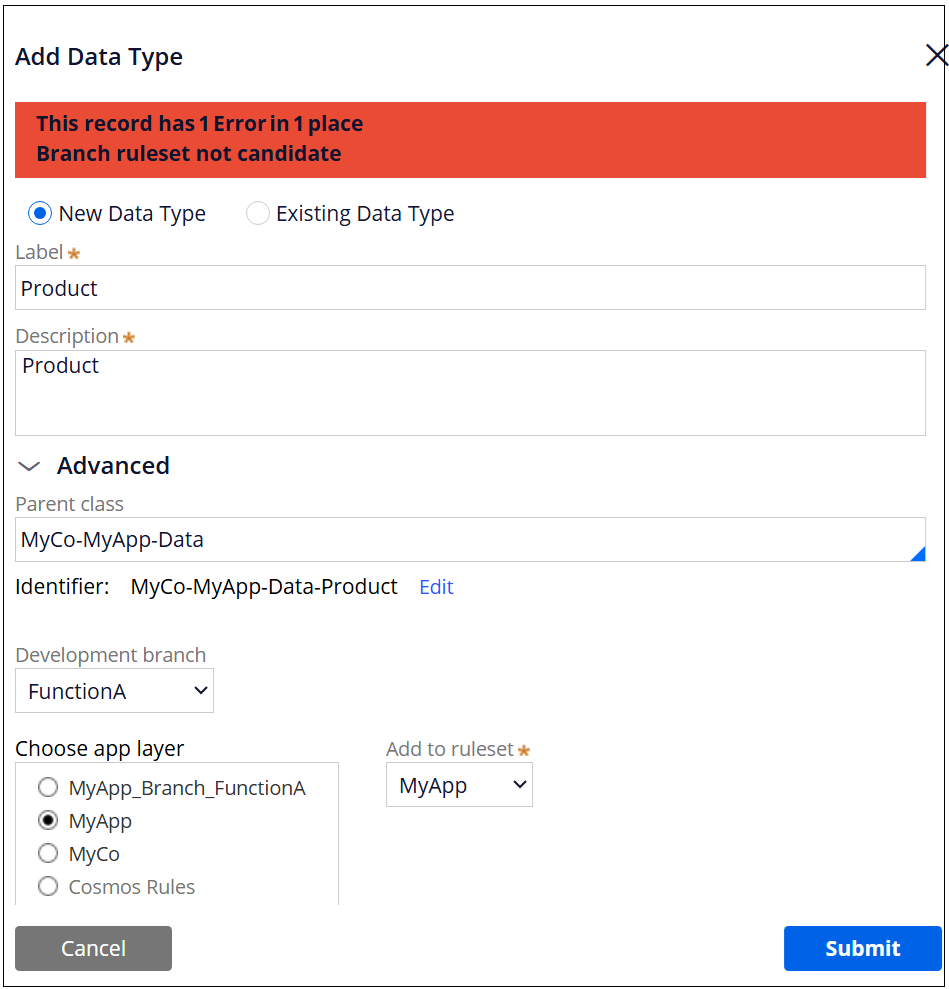Collapse the Advanced section chevron
Image resolution: width=949 pixels, height=989 pixels.
30,466
